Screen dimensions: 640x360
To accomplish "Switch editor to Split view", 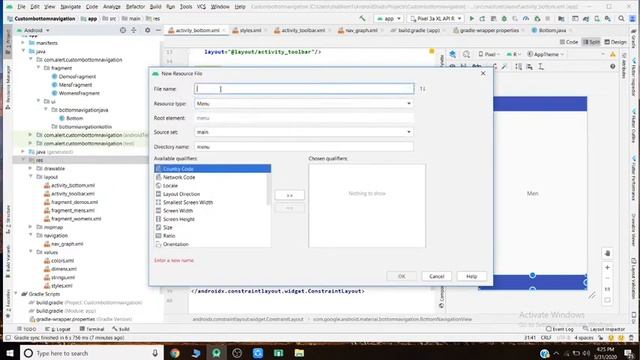I will (x=591, y=42).
